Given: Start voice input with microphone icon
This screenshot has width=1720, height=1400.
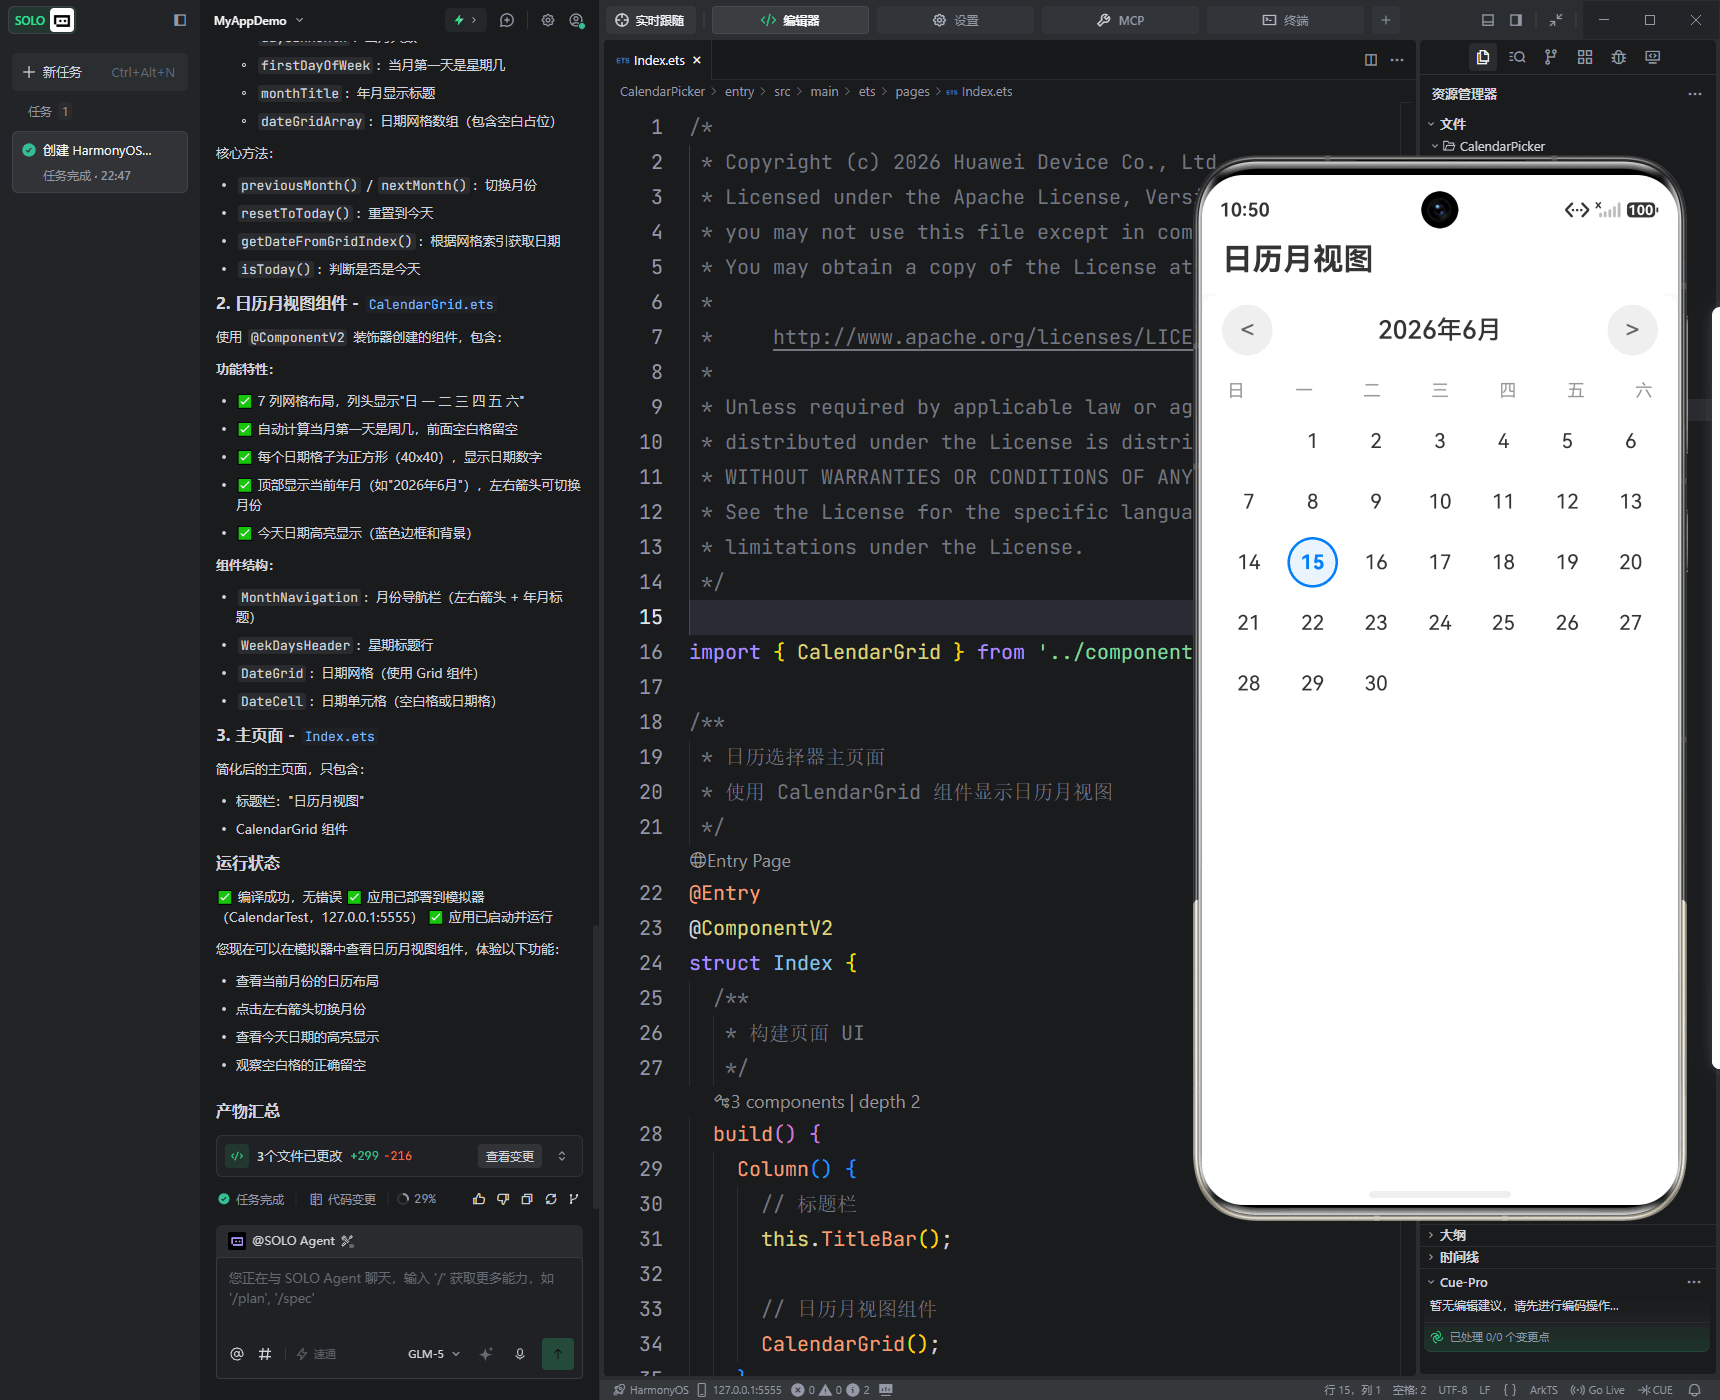Looking at the screenshot, I should [520, 1354].
